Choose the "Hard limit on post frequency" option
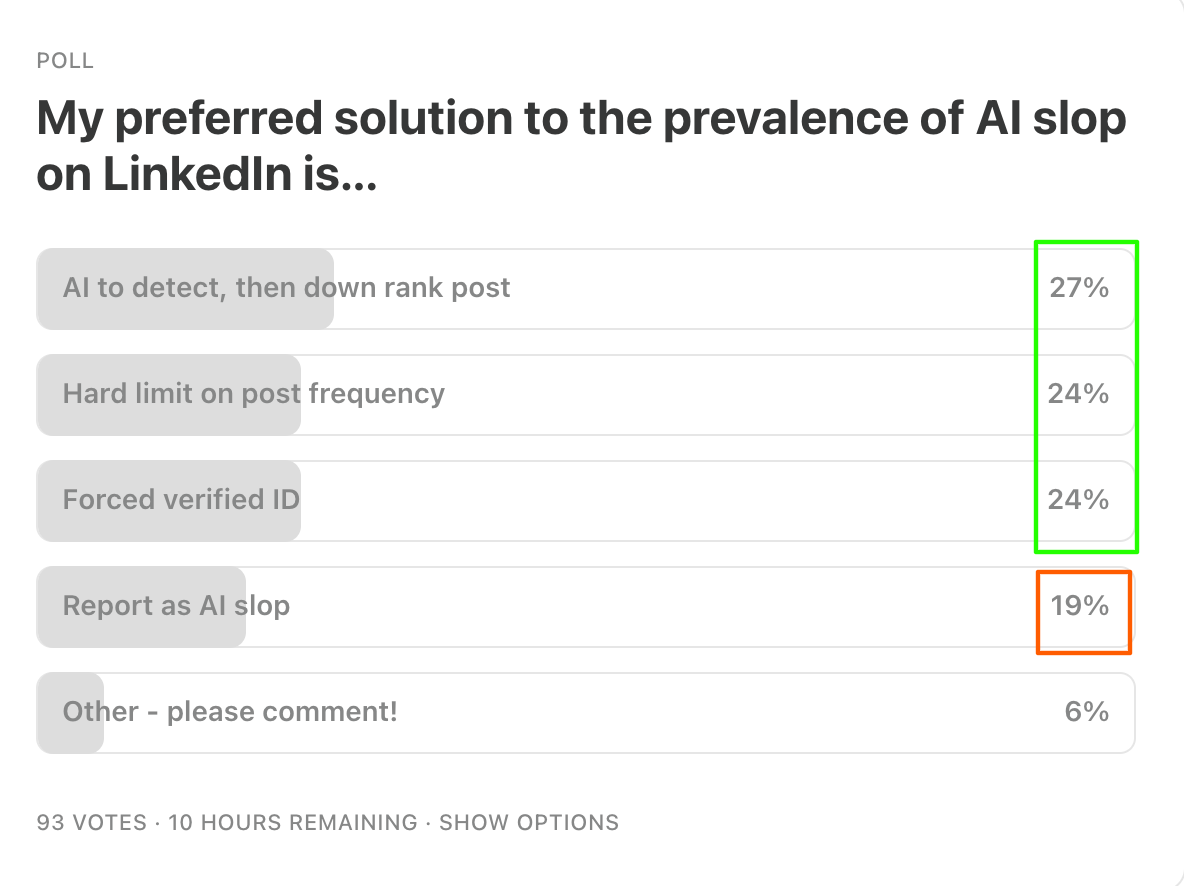The height and width of the screenshot is (886, 1184). [585, 394]
